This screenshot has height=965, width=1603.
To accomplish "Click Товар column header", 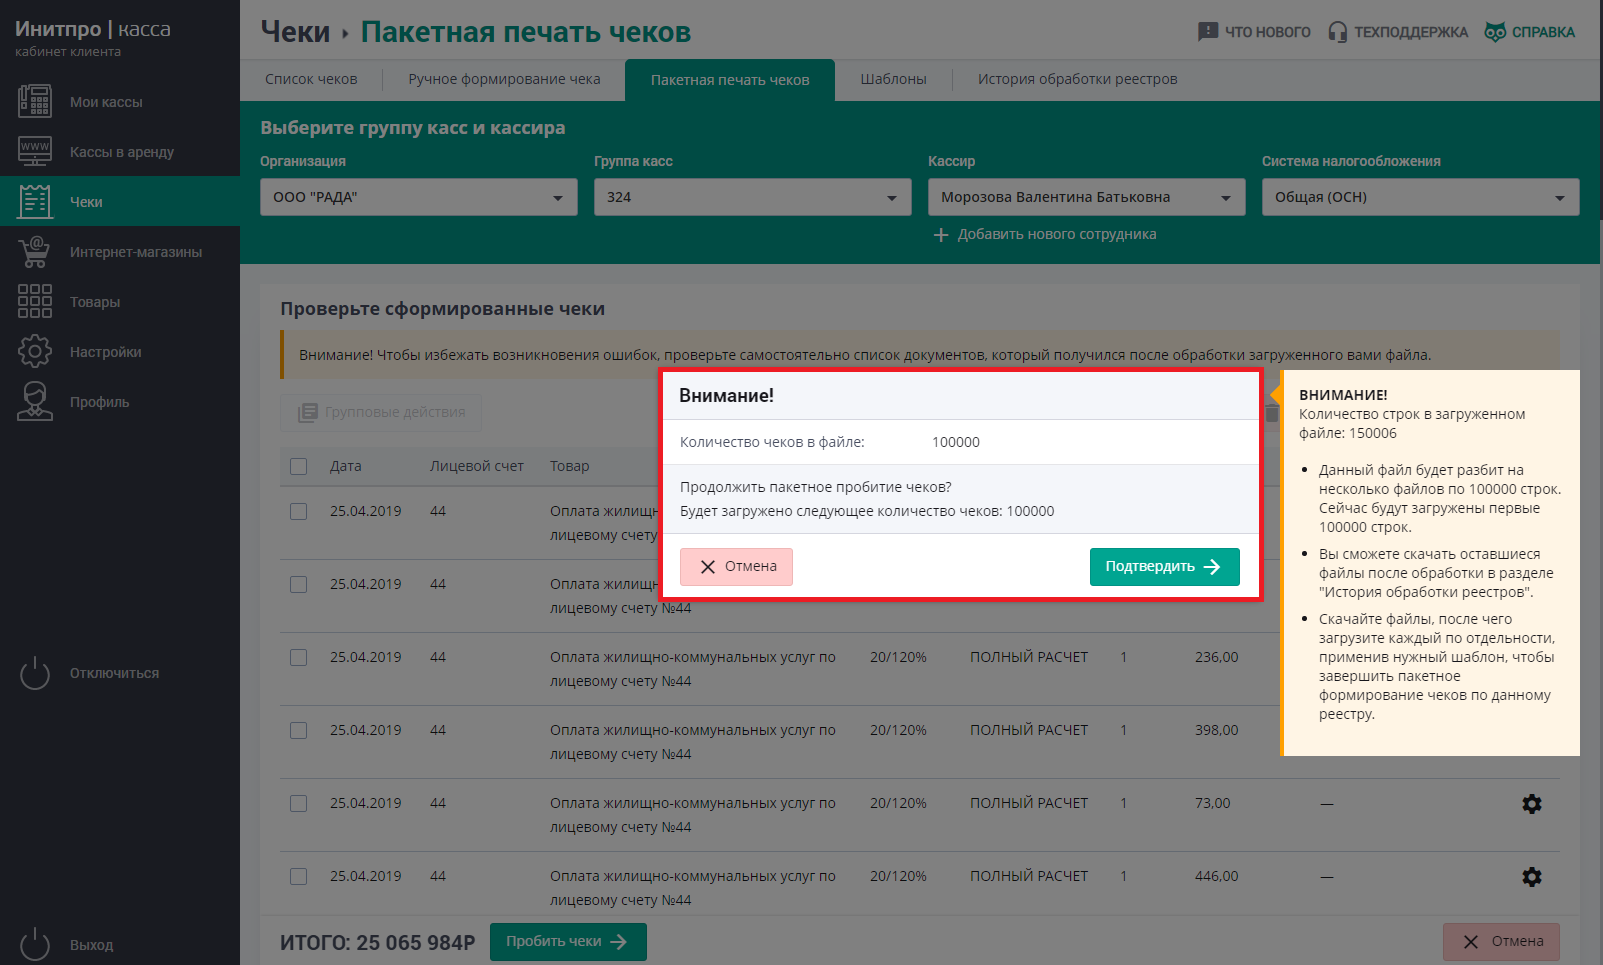I will point(569,466).
